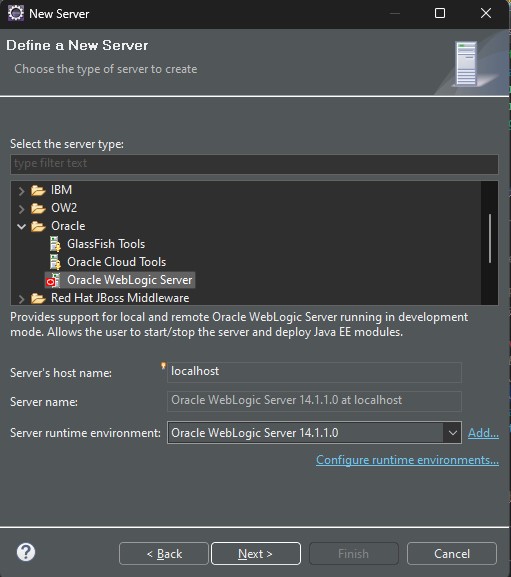The height and width of the screenshot is (577, 511).
Task: Expand the Red Hat JBoss Middleware node
Action: 21,299
